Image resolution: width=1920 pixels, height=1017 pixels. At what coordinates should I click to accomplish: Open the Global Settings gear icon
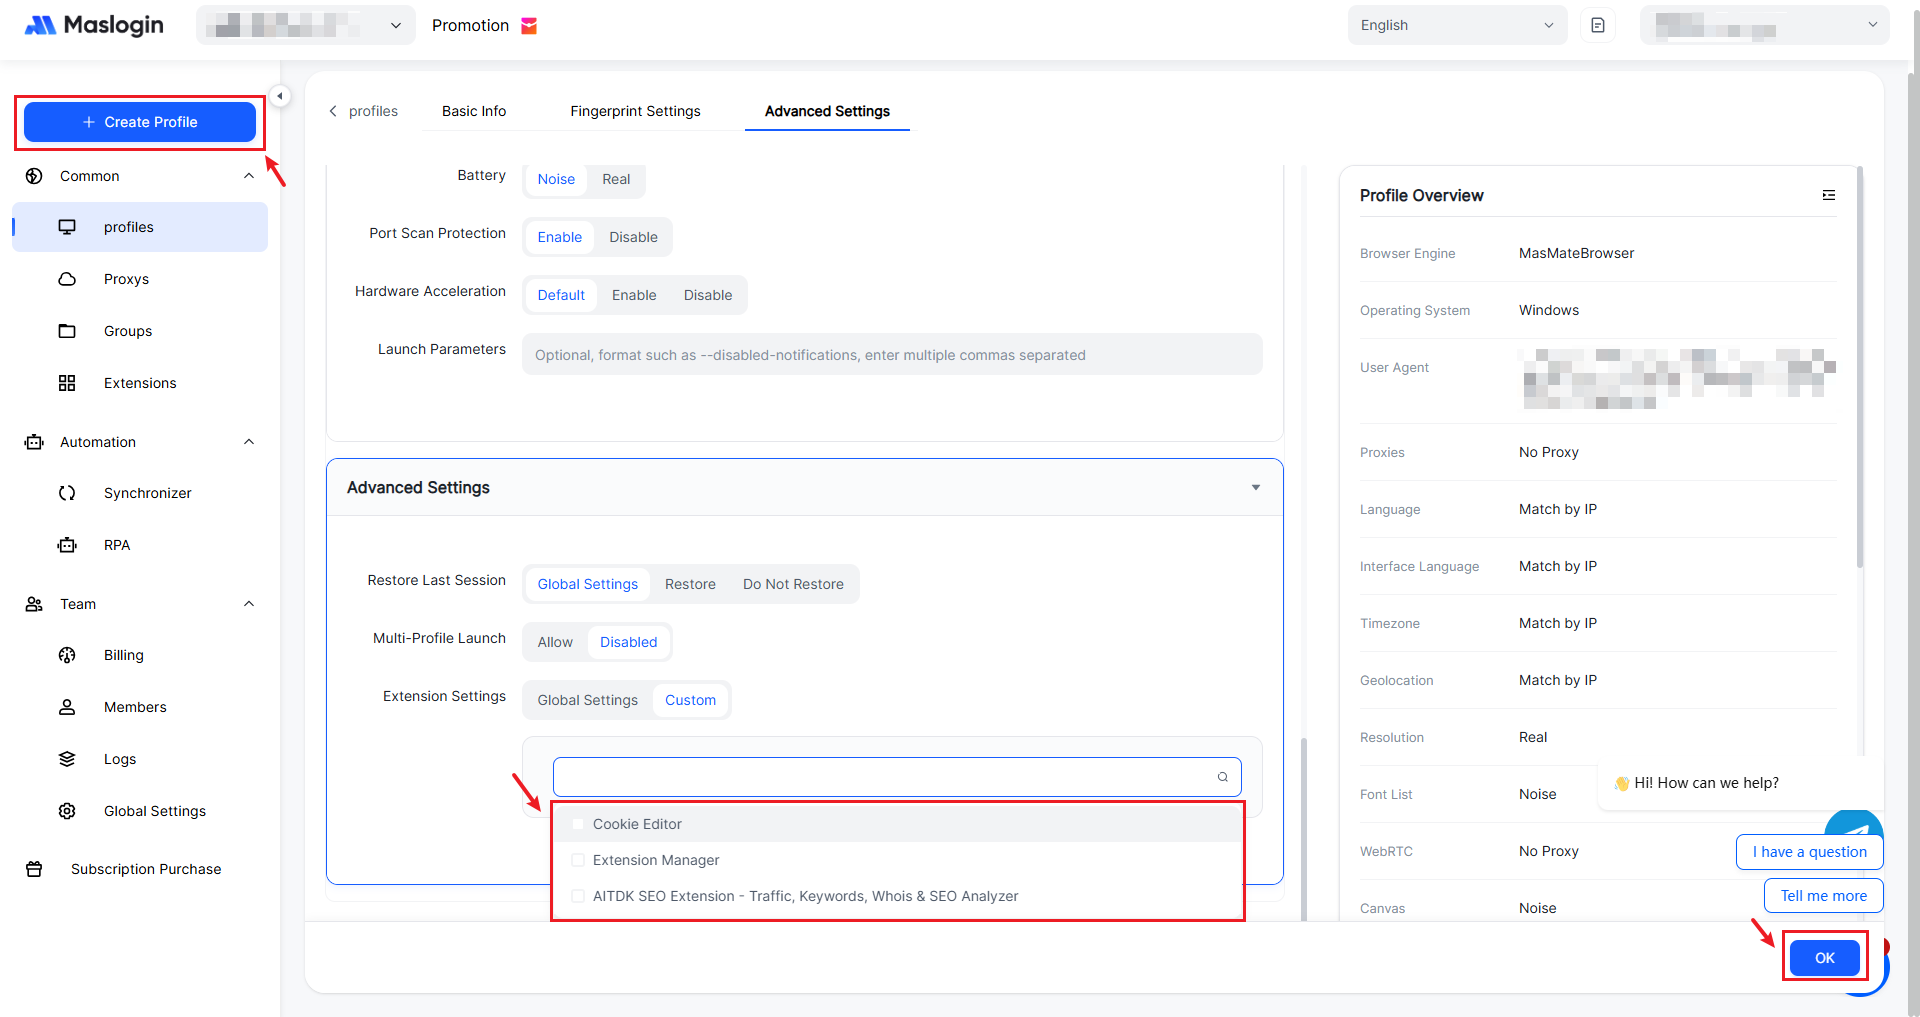[x=67, y=811]
